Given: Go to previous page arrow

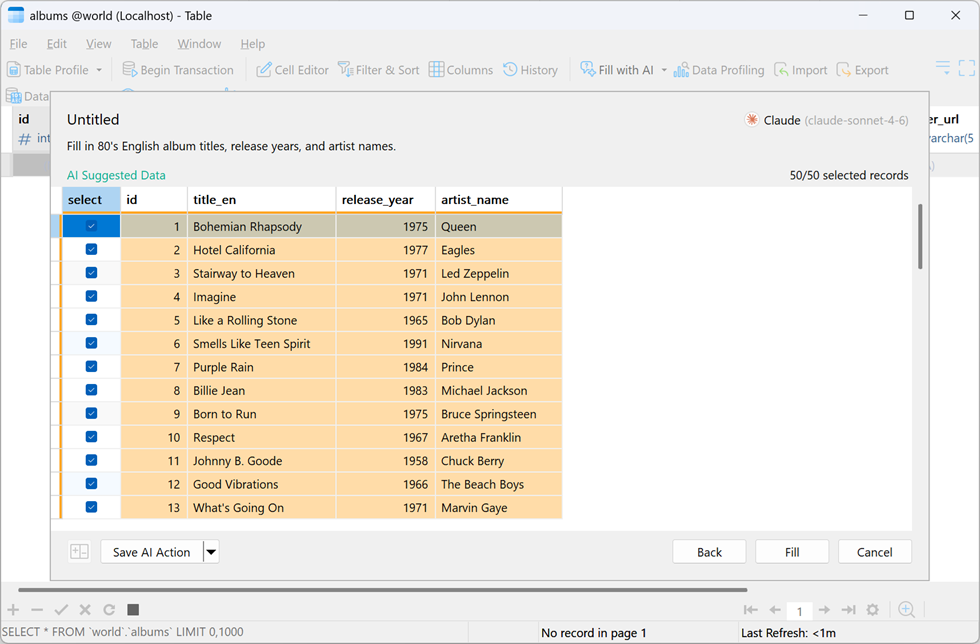Looking at the screenshot, I should point(775,610).
